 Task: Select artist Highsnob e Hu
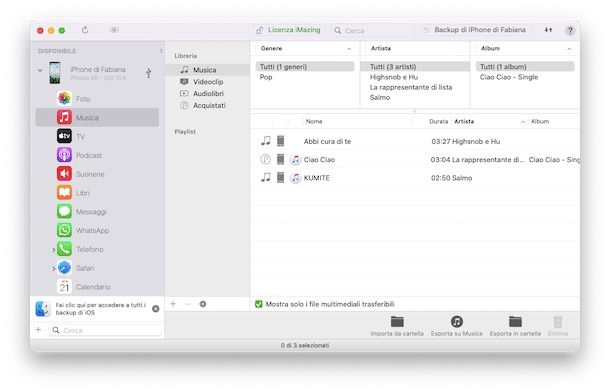tap(415, 77)
